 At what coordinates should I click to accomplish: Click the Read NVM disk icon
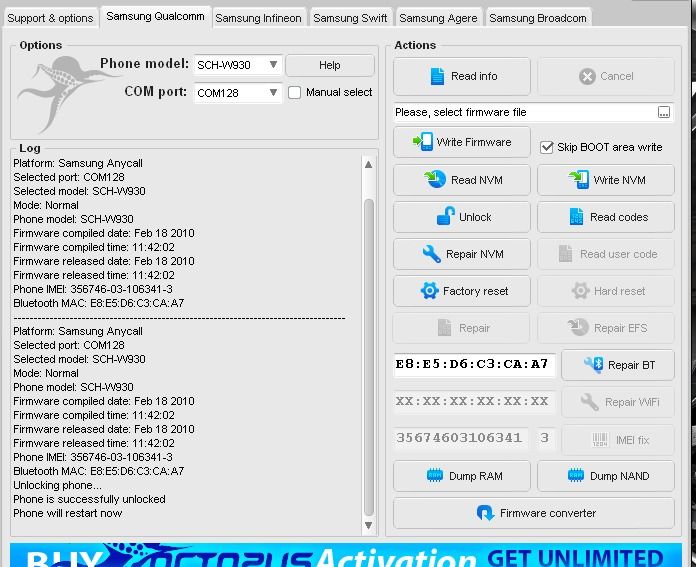(x=435, y=179)
